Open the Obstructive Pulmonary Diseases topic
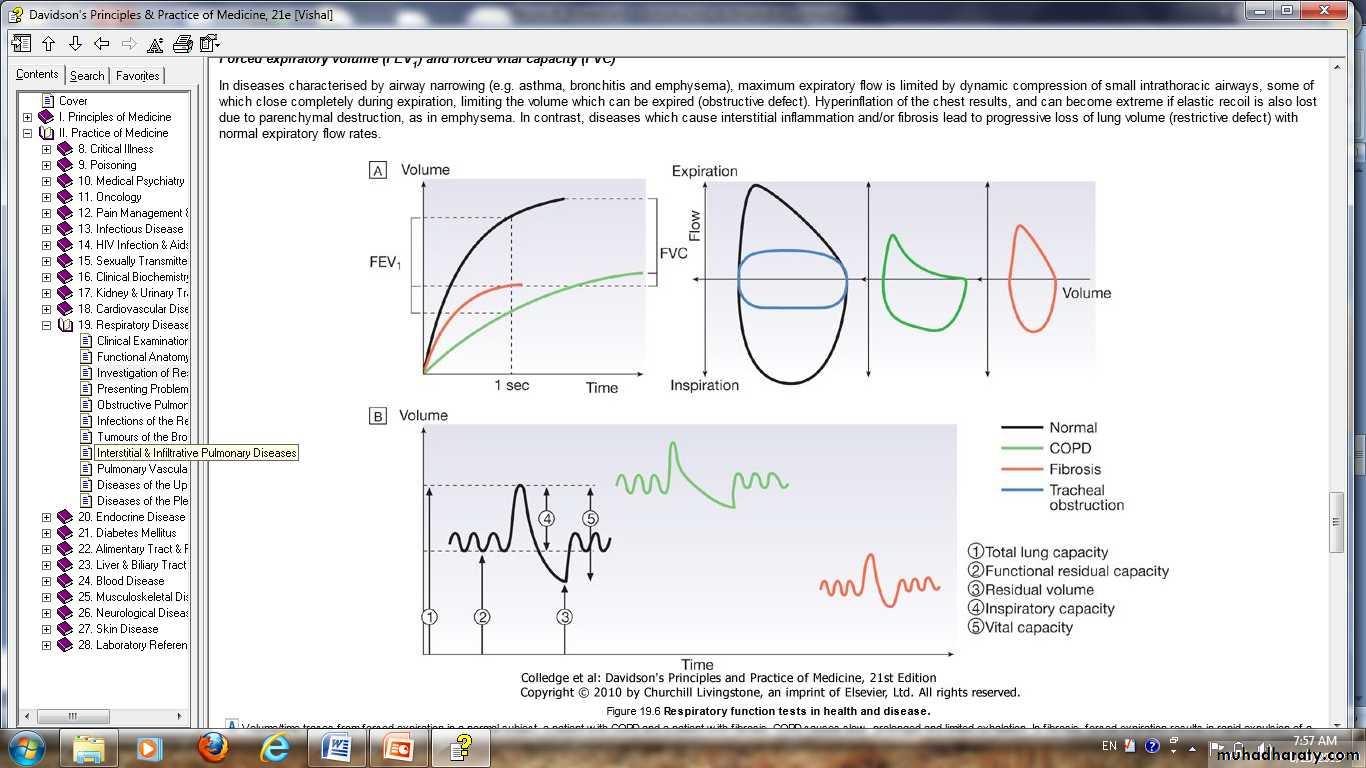1366x768 pixels. 141,405
